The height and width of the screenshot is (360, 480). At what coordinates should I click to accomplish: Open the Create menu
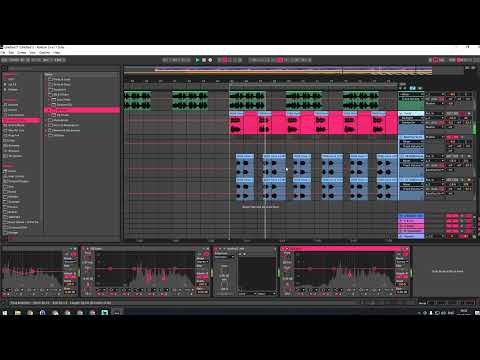[22, 53]
